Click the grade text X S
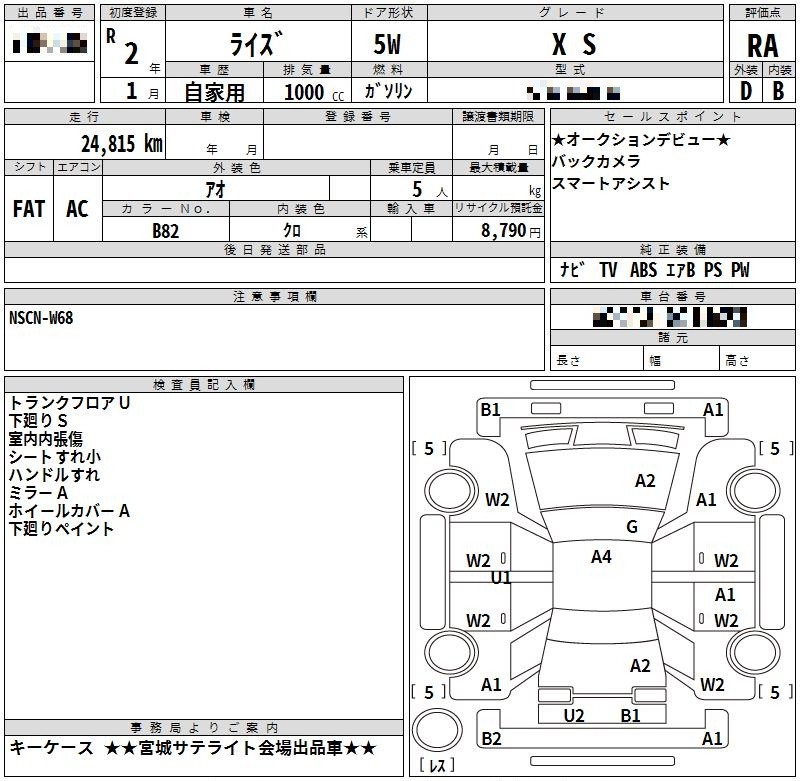 [574, 44]
